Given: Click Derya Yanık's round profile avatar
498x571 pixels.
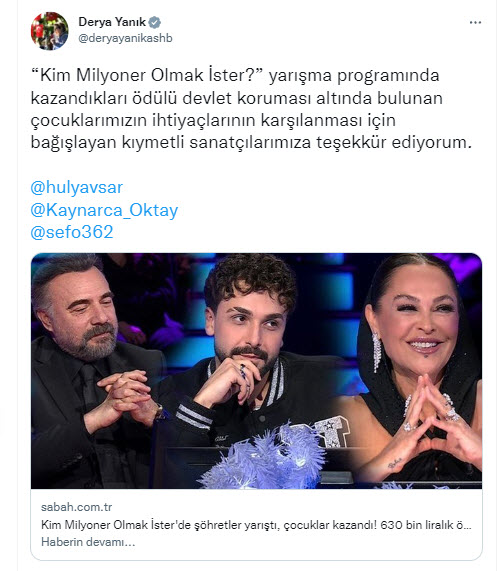Looking at the screenshot, I should click(x=50, y=31).
